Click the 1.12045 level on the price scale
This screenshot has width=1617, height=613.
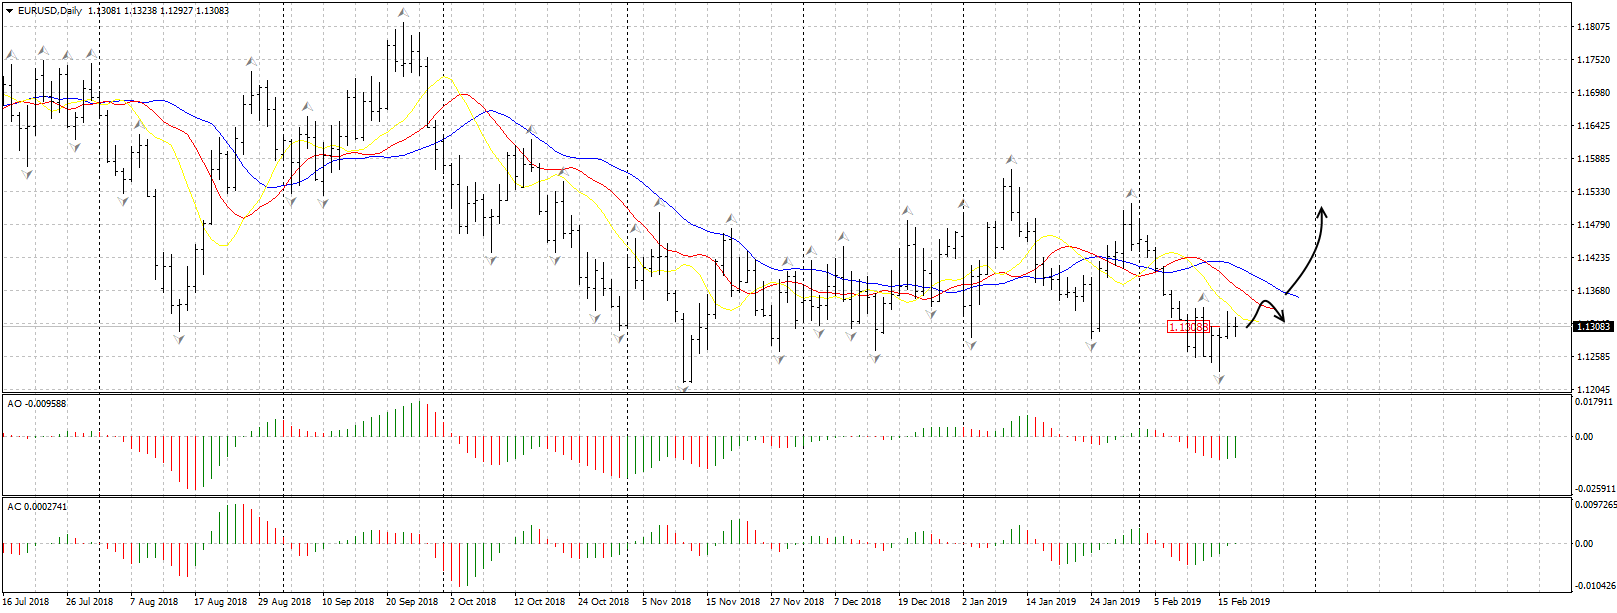[x=1592, y=389]
